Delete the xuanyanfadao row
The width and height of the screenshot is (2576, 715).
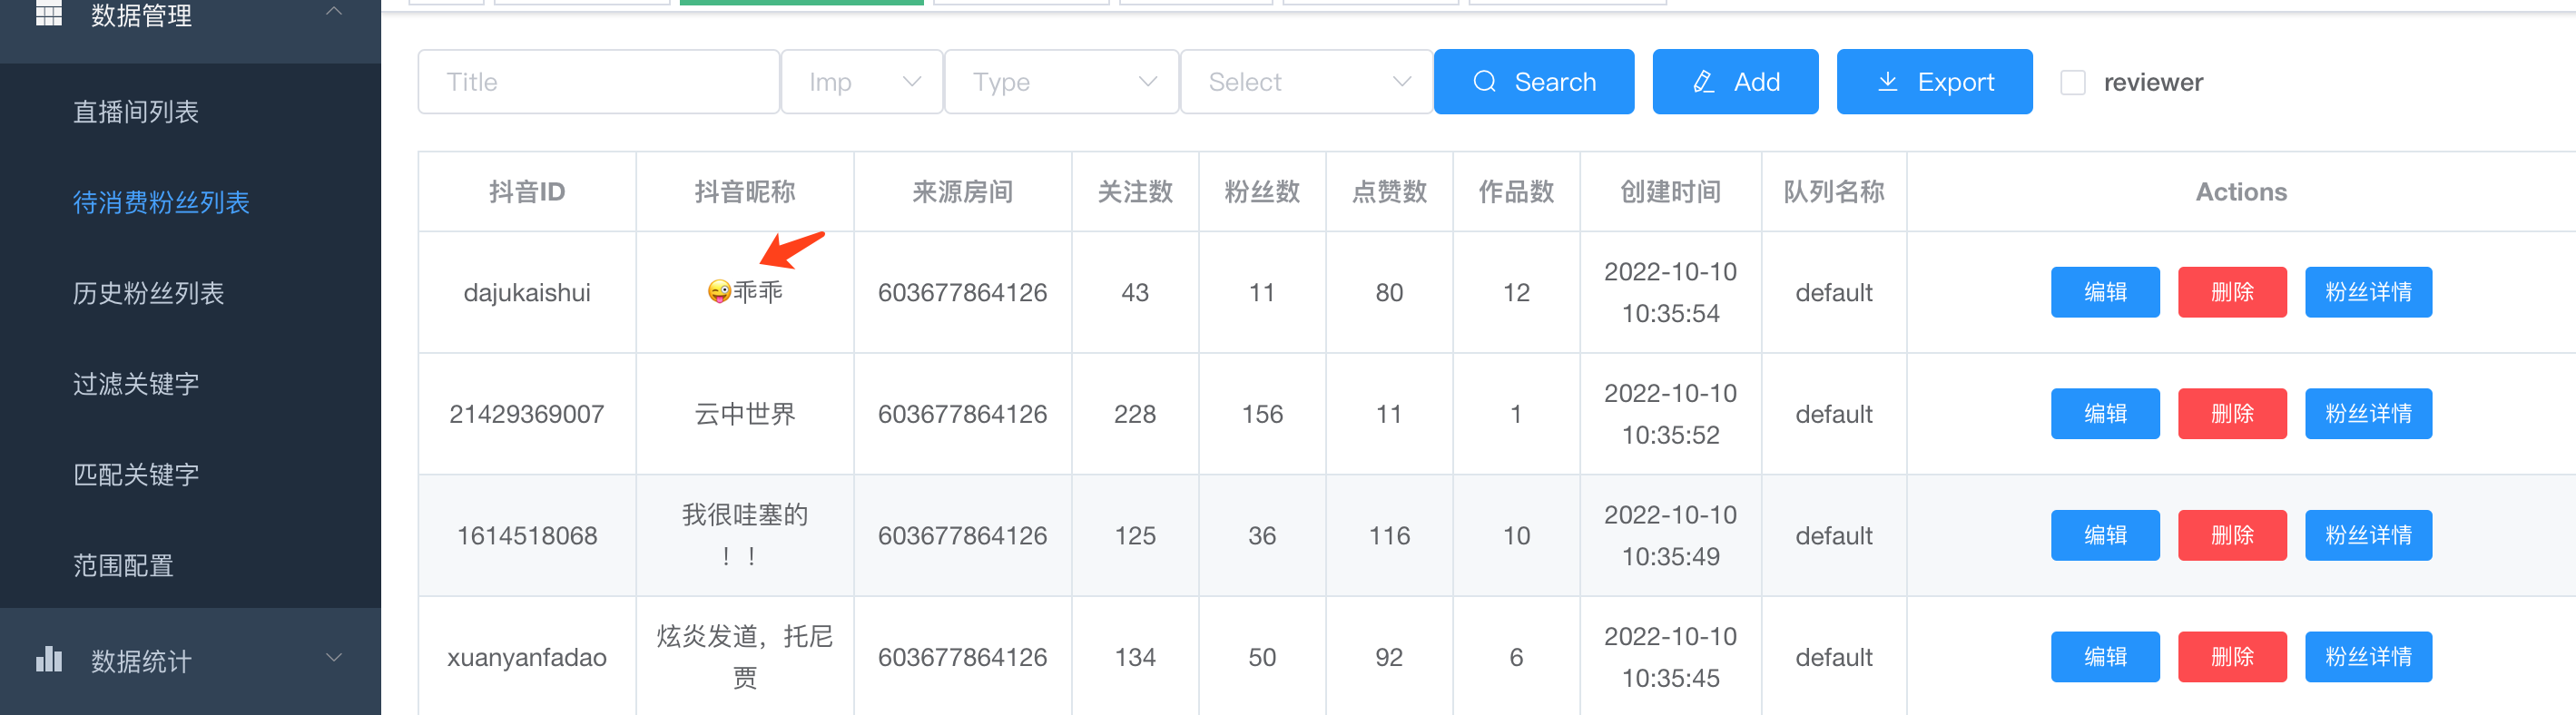2232,657
